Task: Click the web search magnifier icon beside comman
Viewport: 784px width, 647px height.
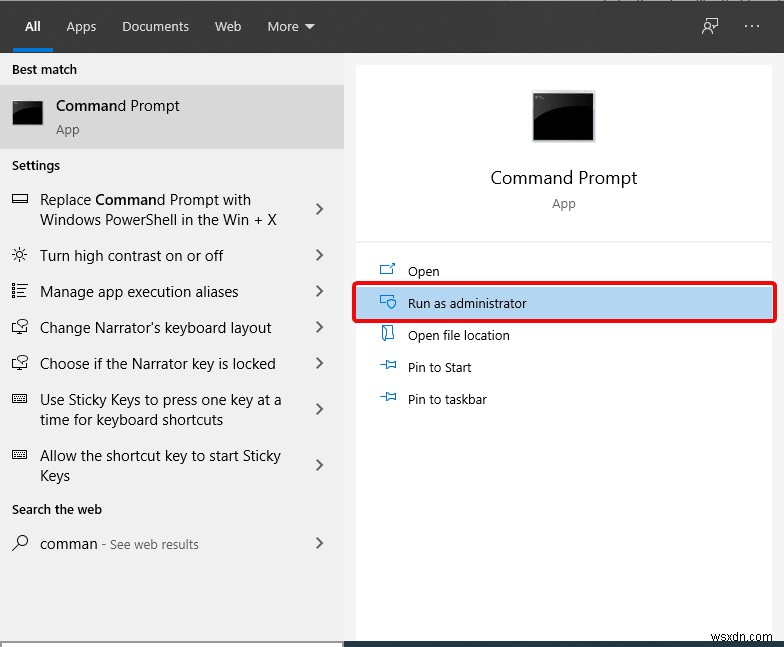Action: (x=20, y=543)
